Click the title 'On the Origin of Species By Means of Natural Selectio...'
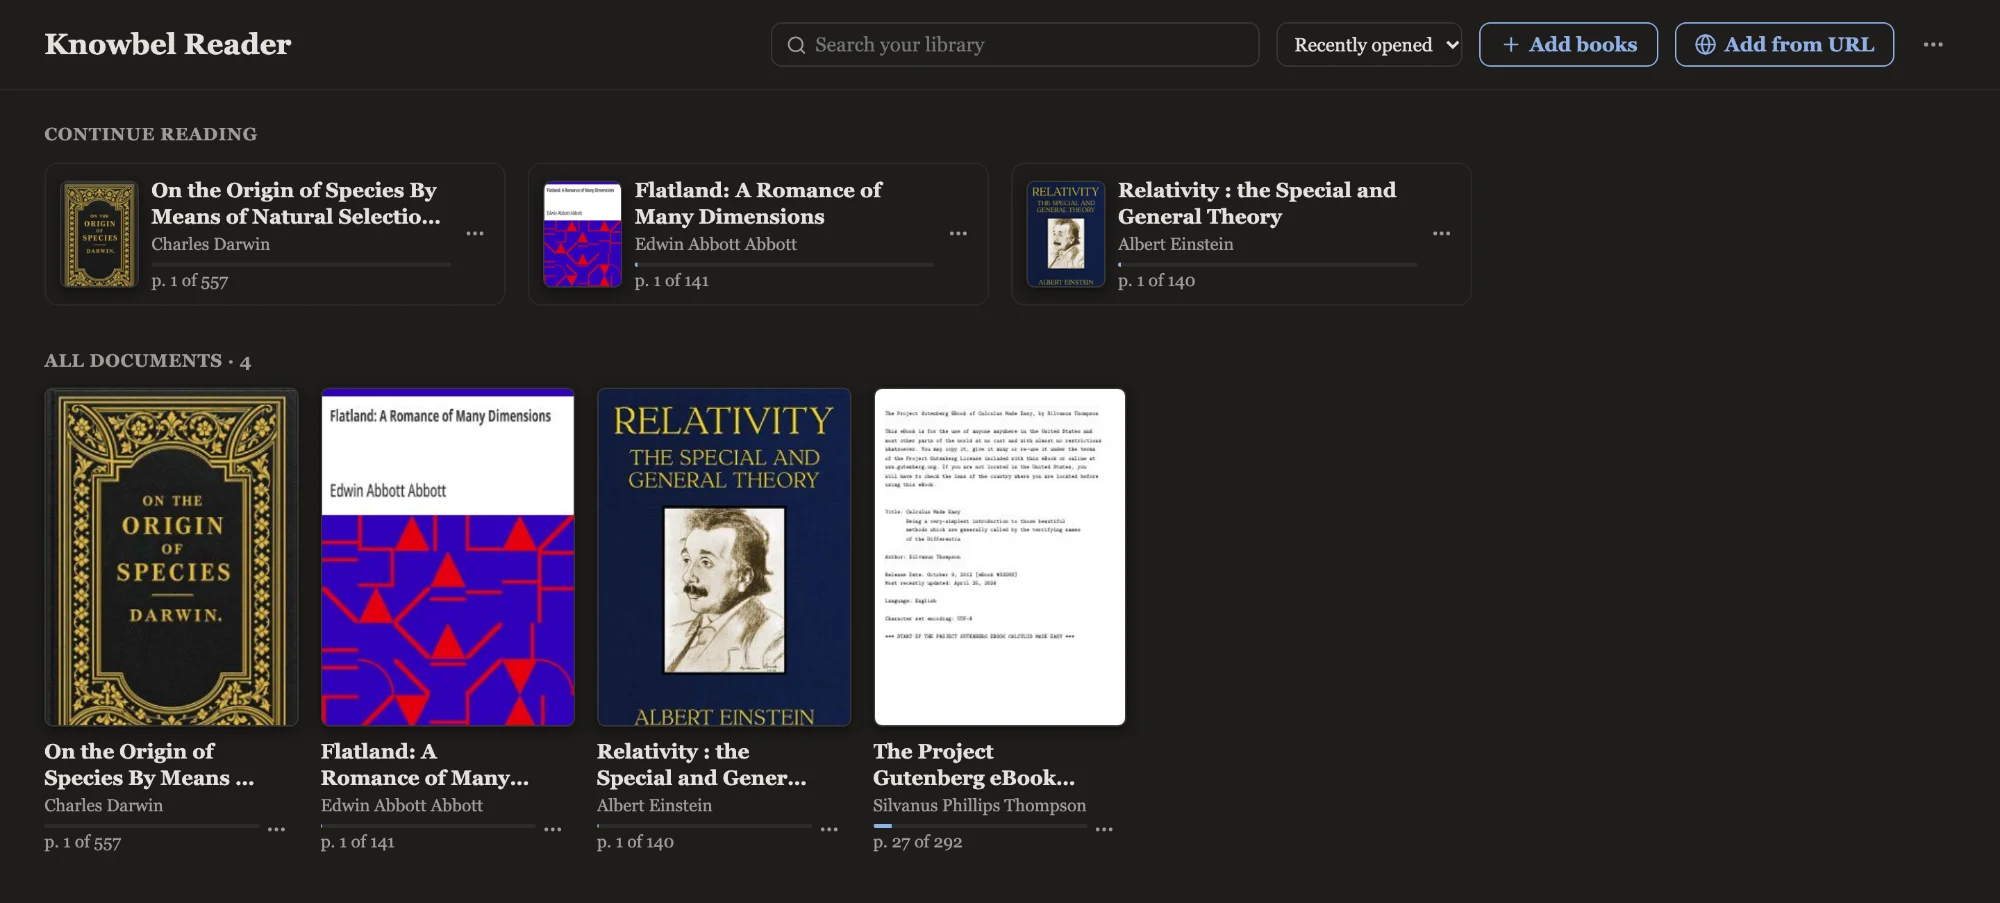The width and height of the screenshot is (2000, 903). (x=296, y=203)
